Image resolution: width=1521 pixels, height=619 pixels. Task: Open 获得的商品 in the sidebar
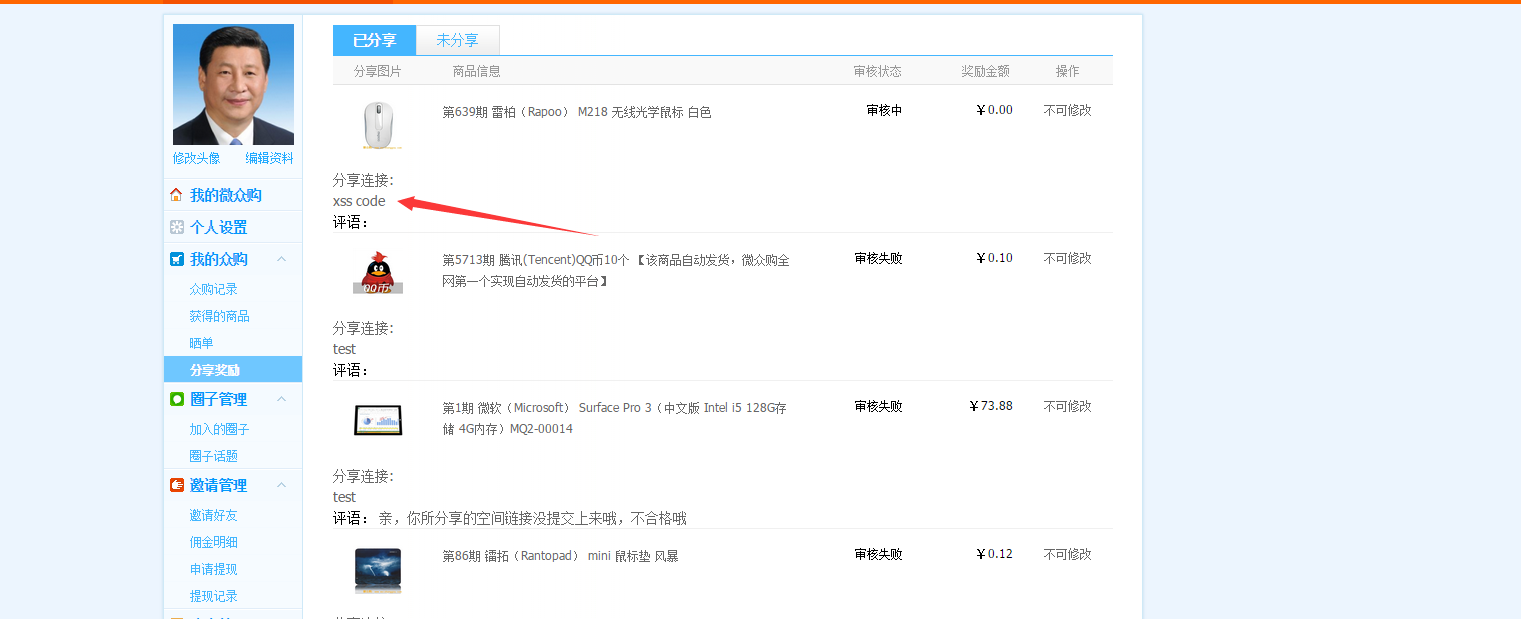tap(219, 316)
